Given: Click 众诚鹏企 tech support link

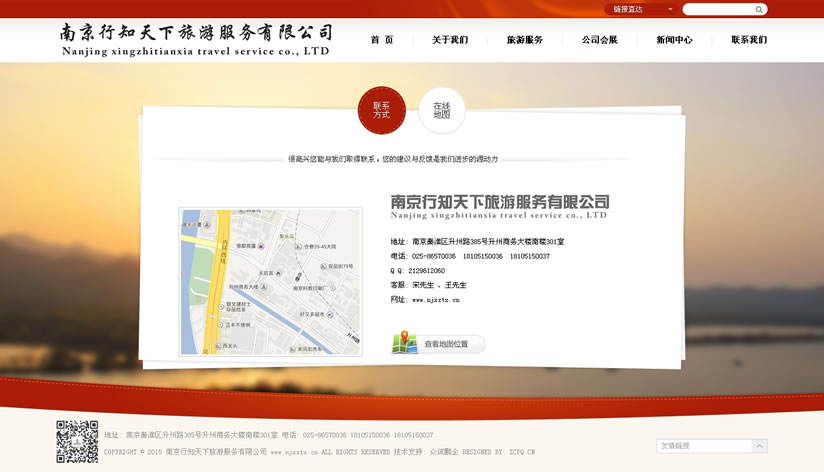Looking at the screenshot, I should click(444, 452).
